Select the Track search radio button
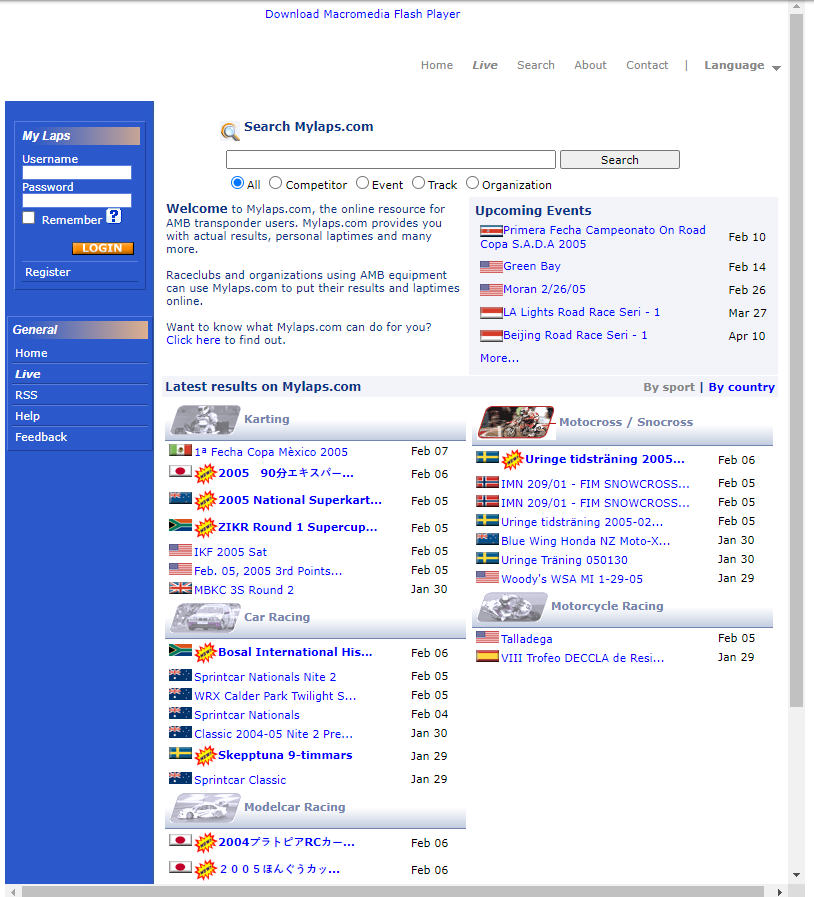Viewport: 814px width, 897px height. (x=418, y=183)
